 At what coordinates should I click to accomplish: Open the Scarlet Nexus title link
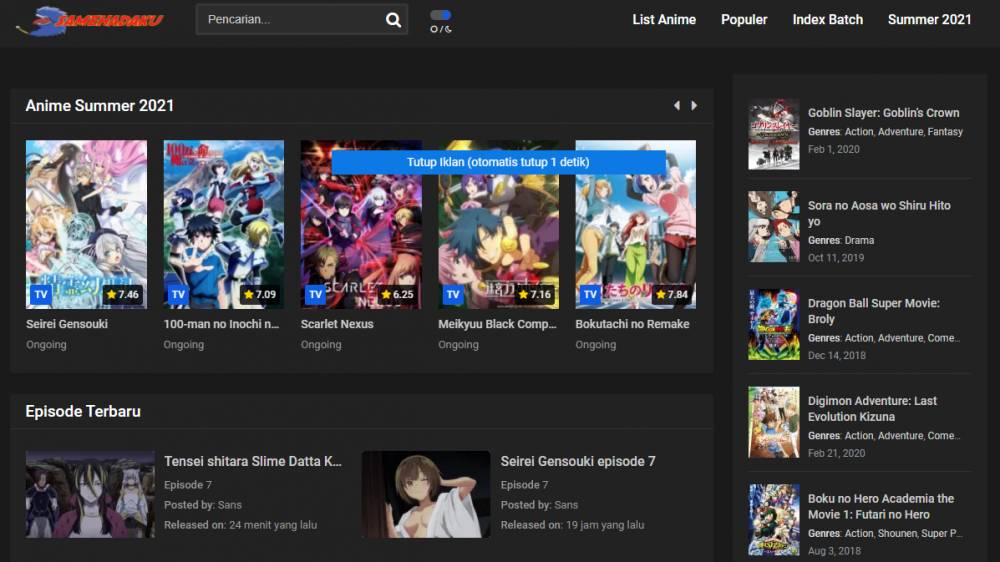click(x=337, y=324)
